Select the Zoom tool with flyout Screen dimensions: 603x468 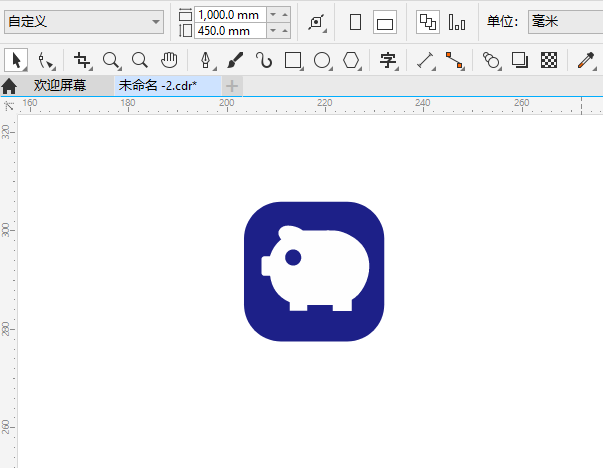tap(112, 61)
